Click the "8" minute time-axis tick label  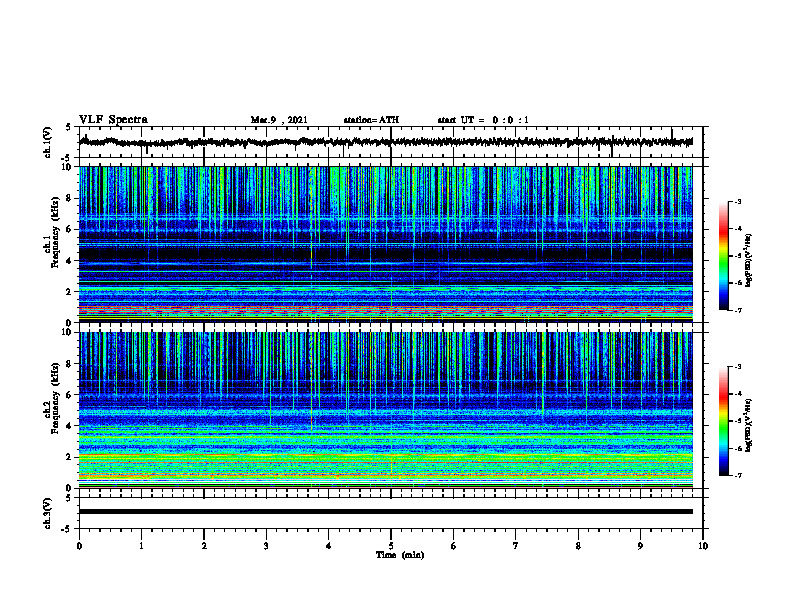[x=578, y=546]
